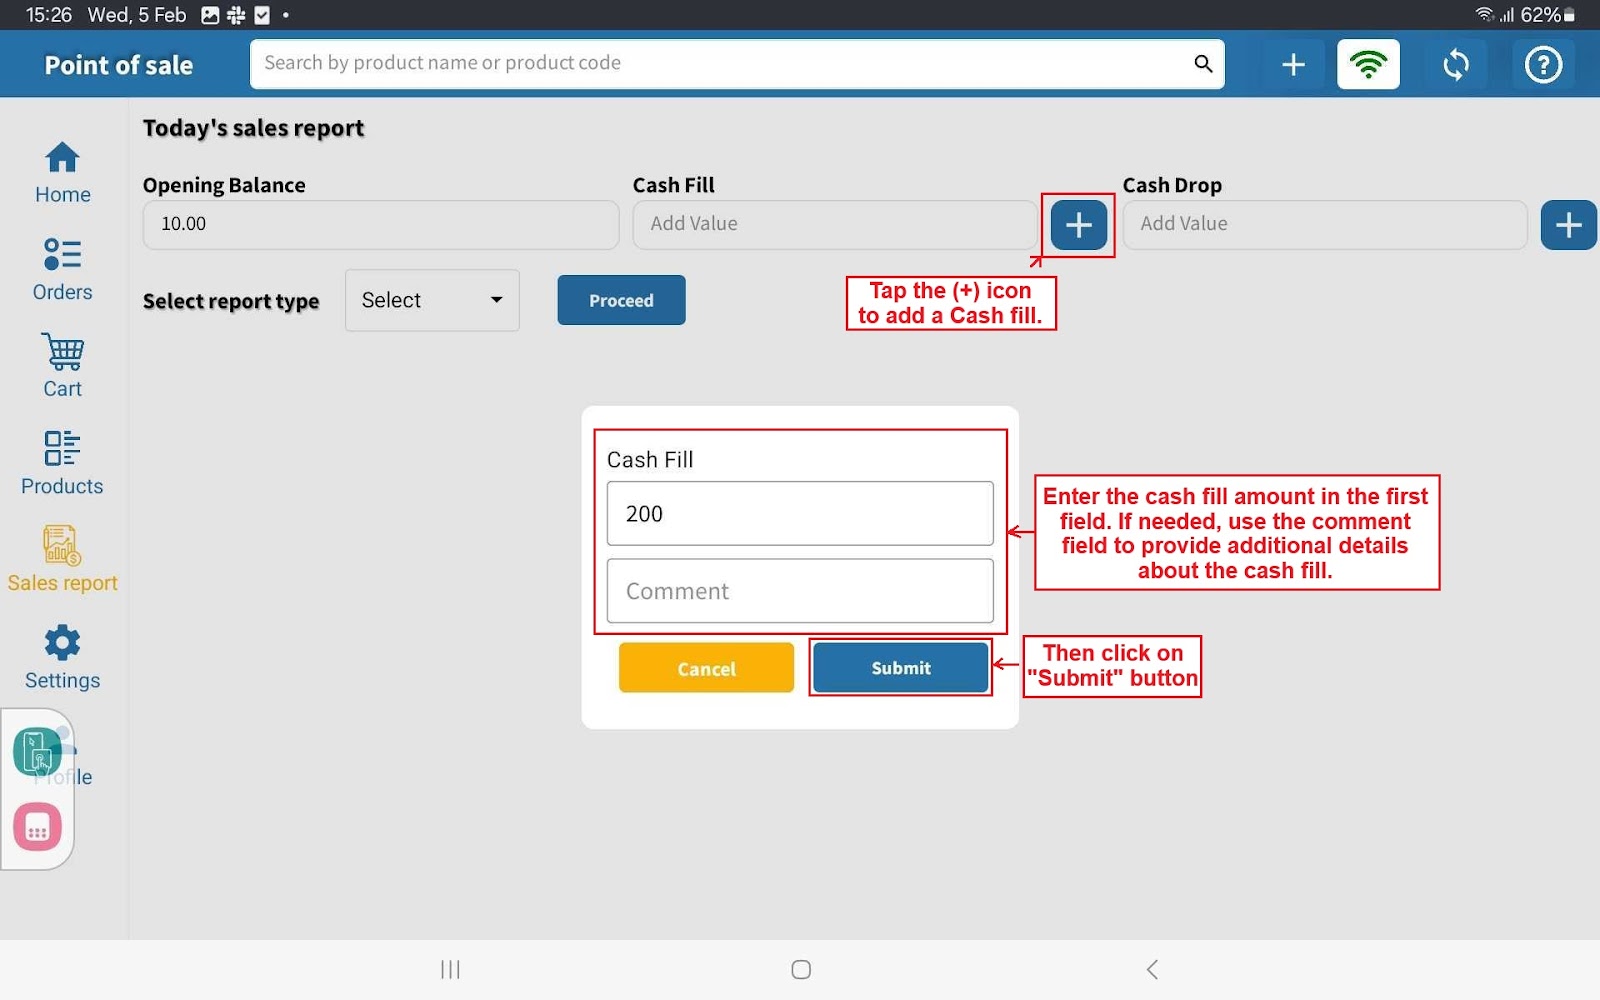The height and width of the screenshot is (1000, 1600).
Task: Focus the Comment field
Action: [x=800, y=591]
